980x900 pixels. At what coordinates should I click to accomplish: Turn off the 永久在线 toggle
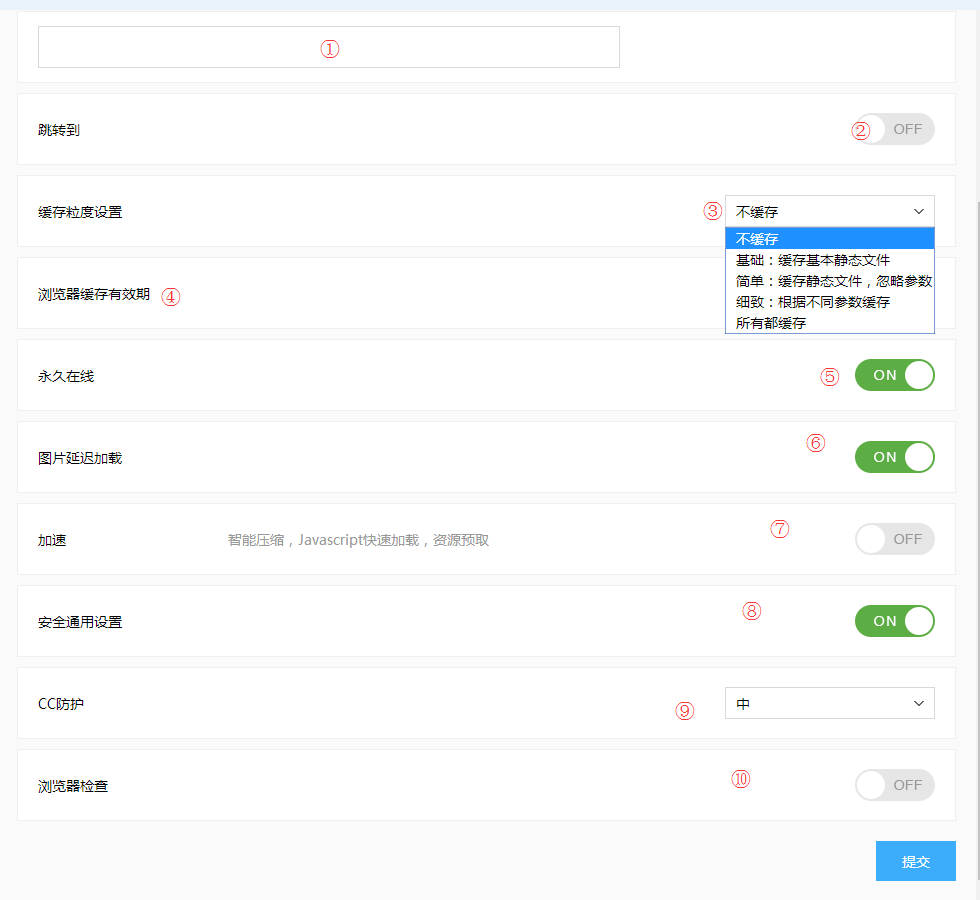coord(894,375)
